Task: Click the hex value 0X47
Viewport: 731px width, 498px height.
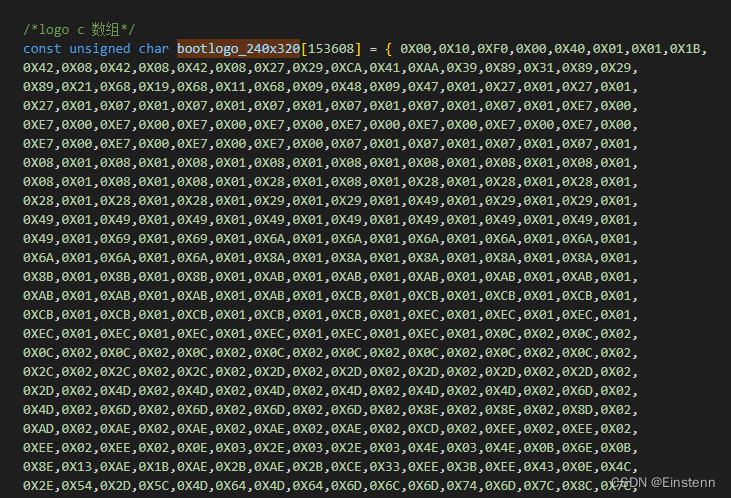Action: [x=423, y=87]
